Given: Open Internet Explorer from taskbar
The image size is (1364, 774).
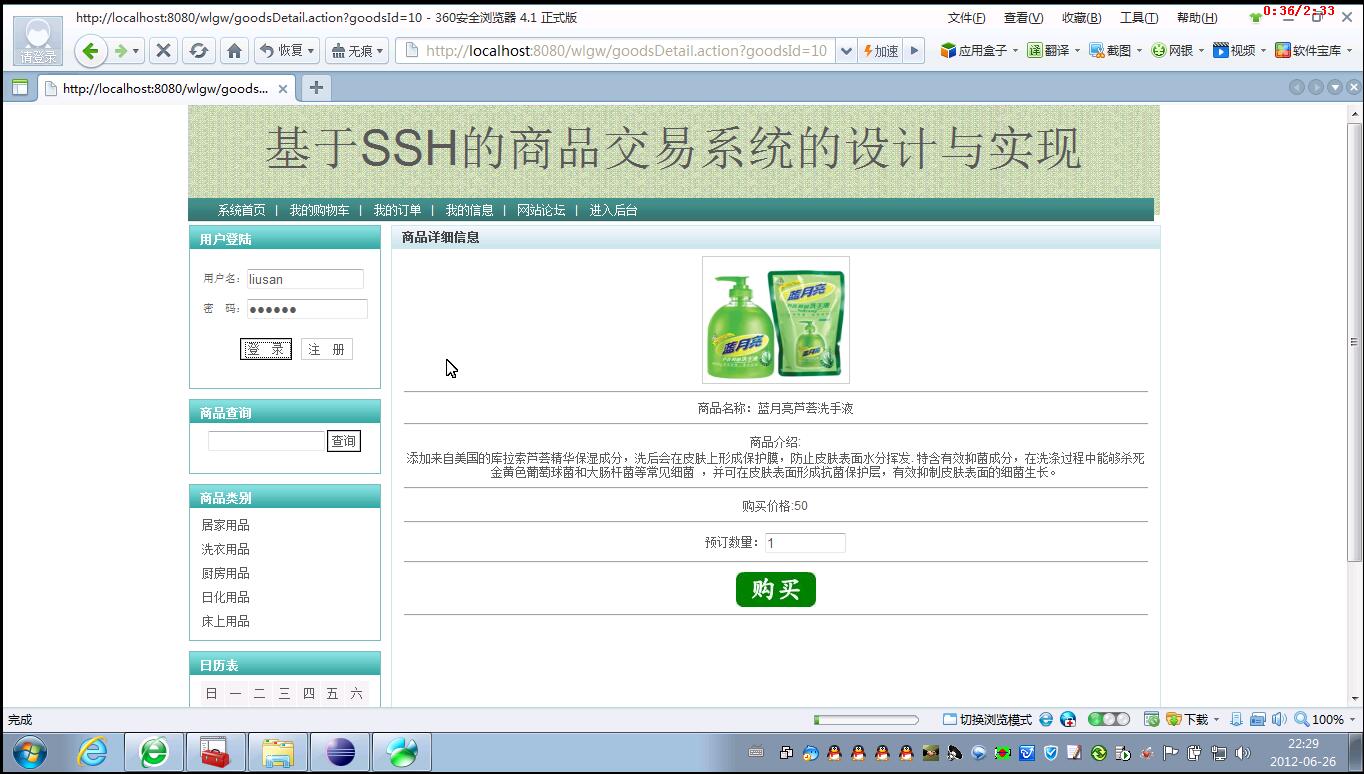Looking at the screenshot, I should point(92,752).
